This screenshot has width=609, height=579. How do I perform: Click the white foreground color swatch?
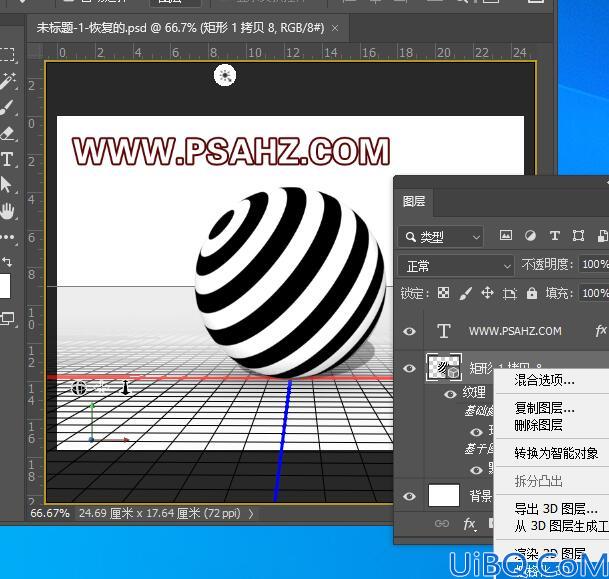point(5,286)
